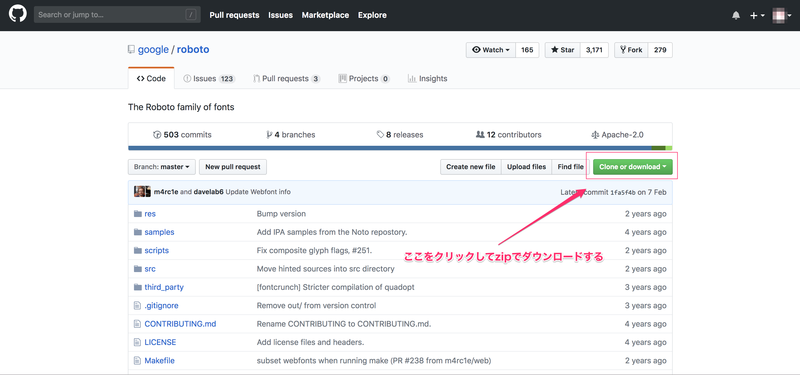Switch to the Code tab
Image resolution: width=800 pixels, height=375 pixels.
click(x=151, y=79)
